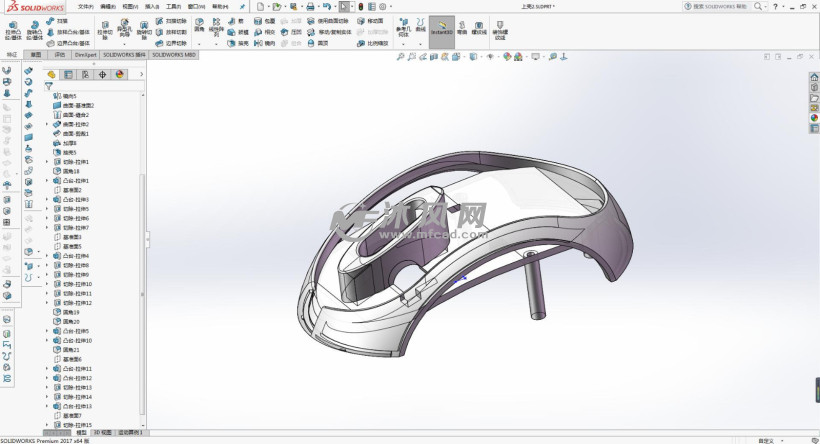Click the Undo icon in the top toolbar
Screen dimensions: 820x444
[x=326, y=7]
